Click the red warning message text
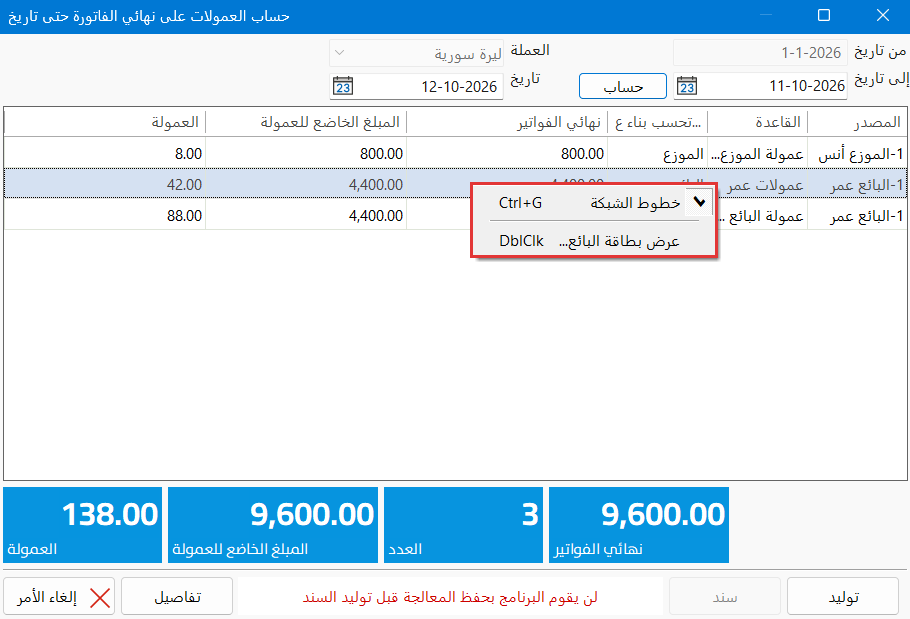 click(x=450, y=597)
